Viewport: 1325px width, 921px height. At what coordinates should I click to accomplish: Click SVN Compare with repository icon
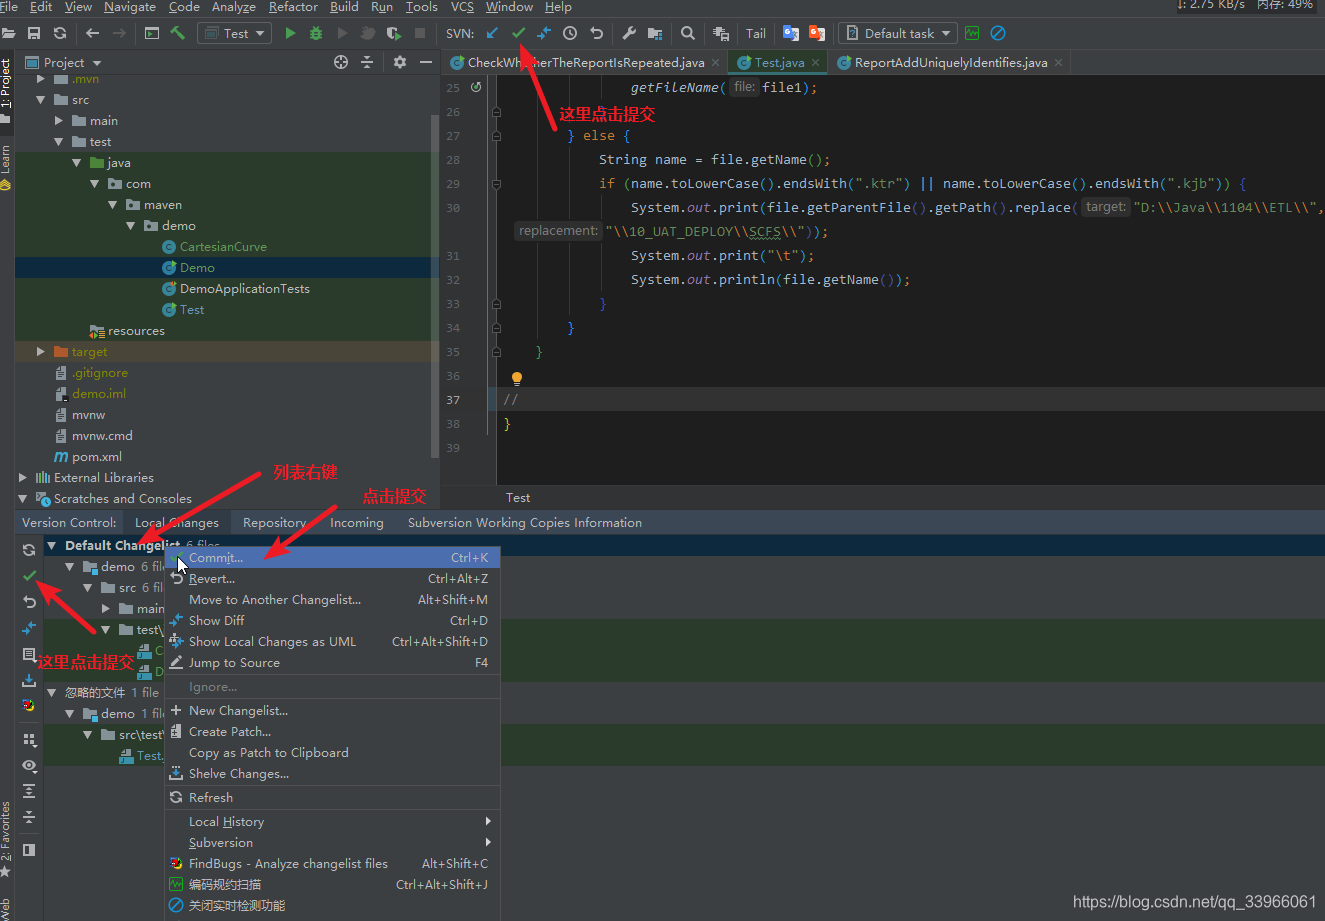(x=544, y=33)
